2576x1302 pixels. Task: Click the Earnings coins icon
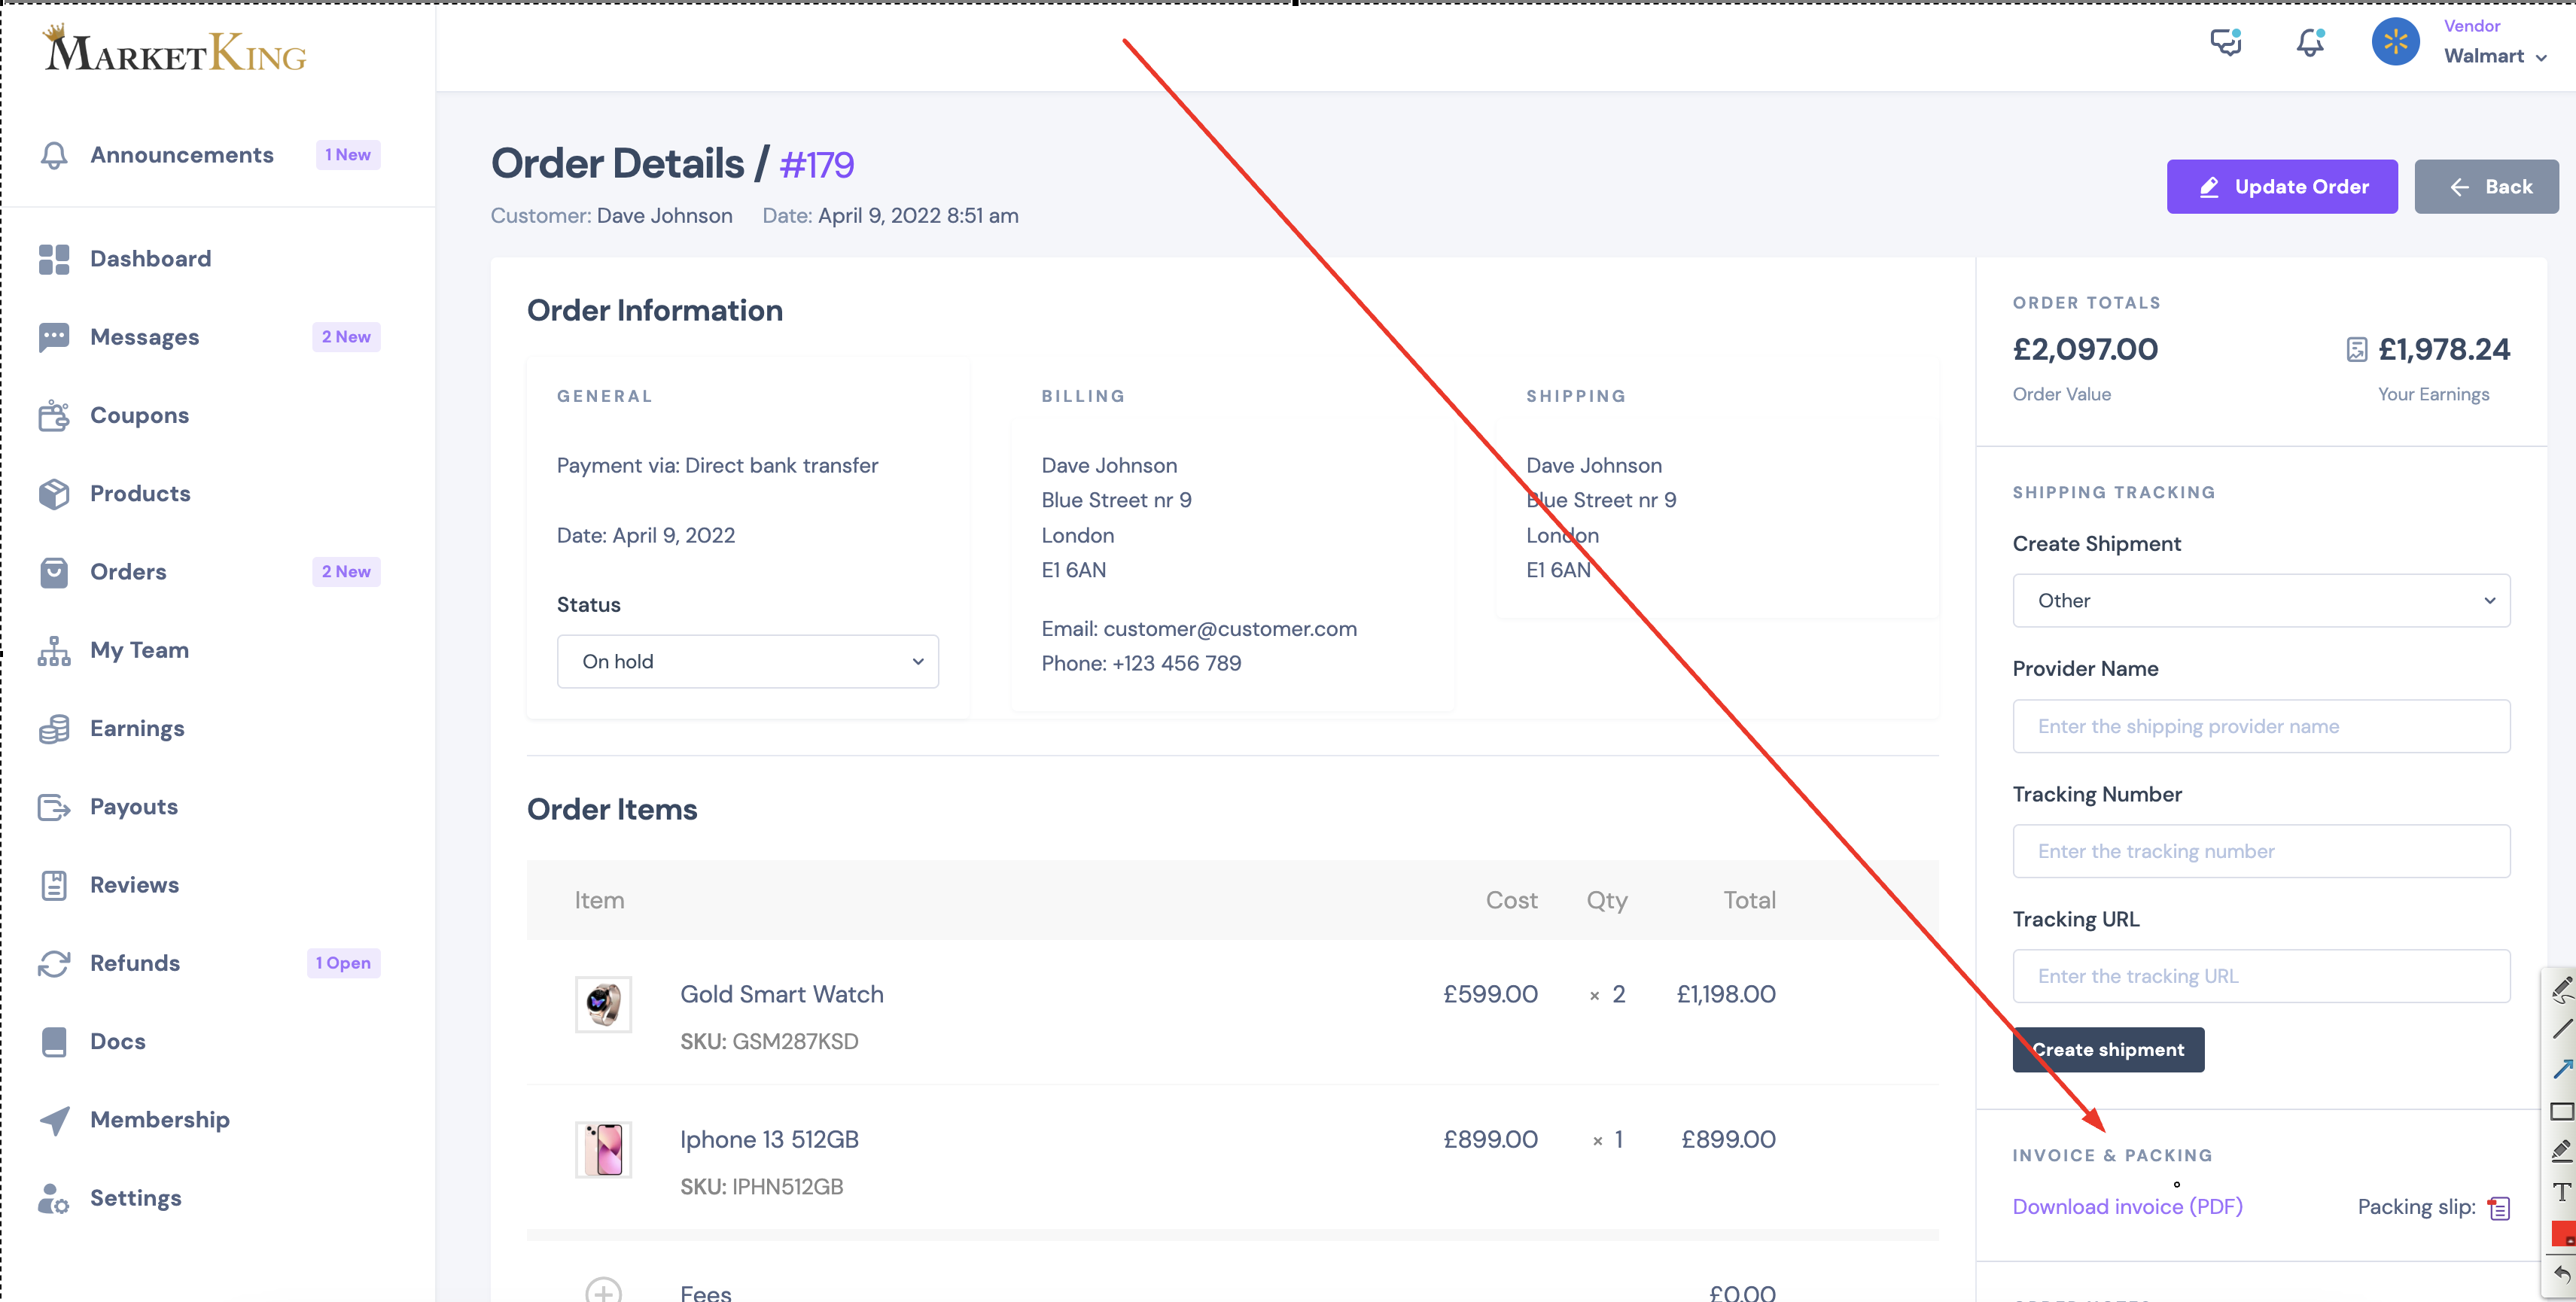(54, 728)
